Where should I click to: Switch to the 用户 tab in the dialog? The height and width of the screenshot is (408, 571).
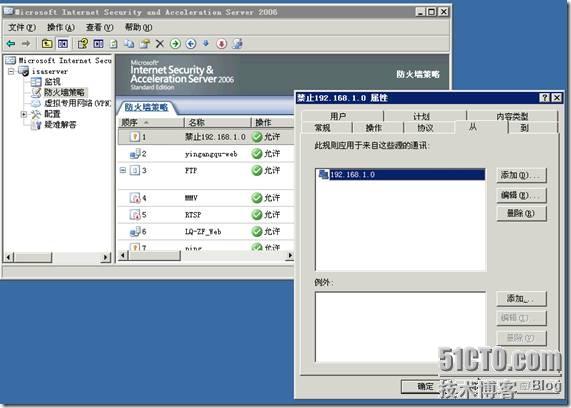pyautogui.click(x=339, y=116)
